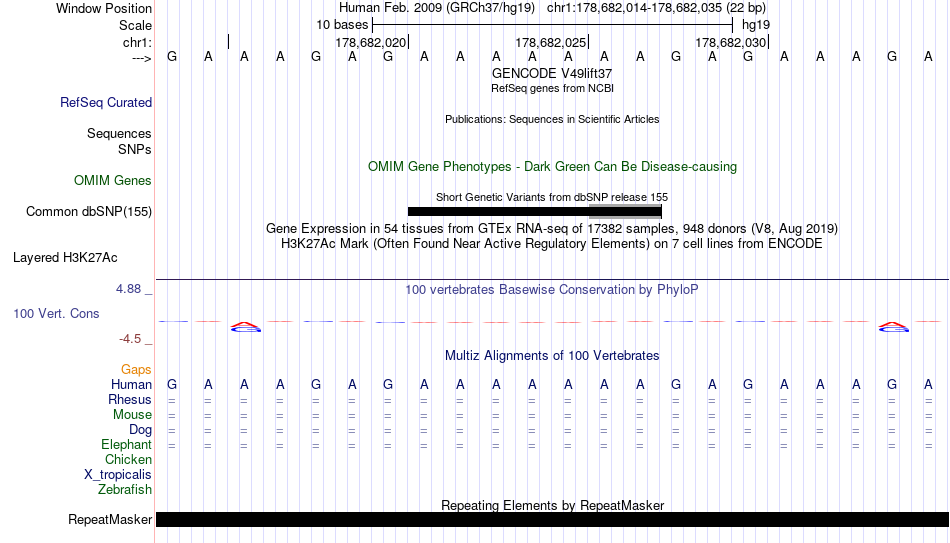The width and height of the screenshot is (950, 543).
Task: Click Repeating Elements by RepeatMasker title
Action: coord(552,505)
